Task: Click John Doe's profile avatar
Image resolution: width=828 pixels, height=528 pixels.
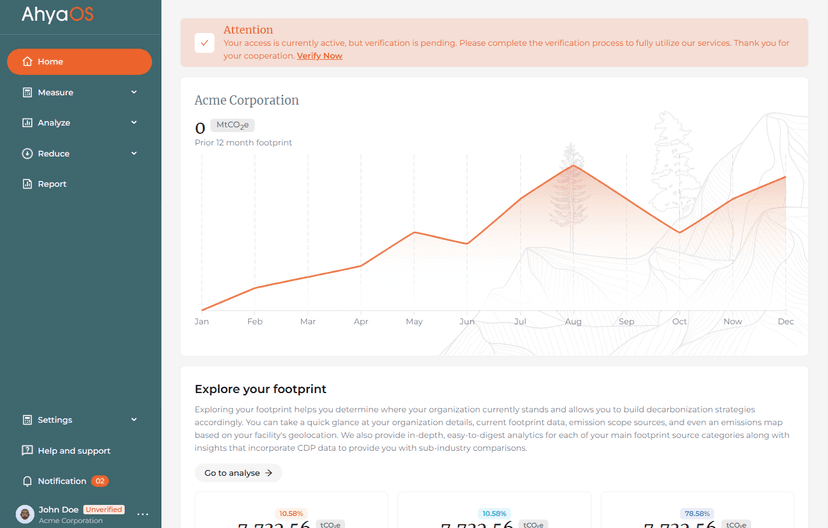Action: pyautogui.click(x=25, y=514)
